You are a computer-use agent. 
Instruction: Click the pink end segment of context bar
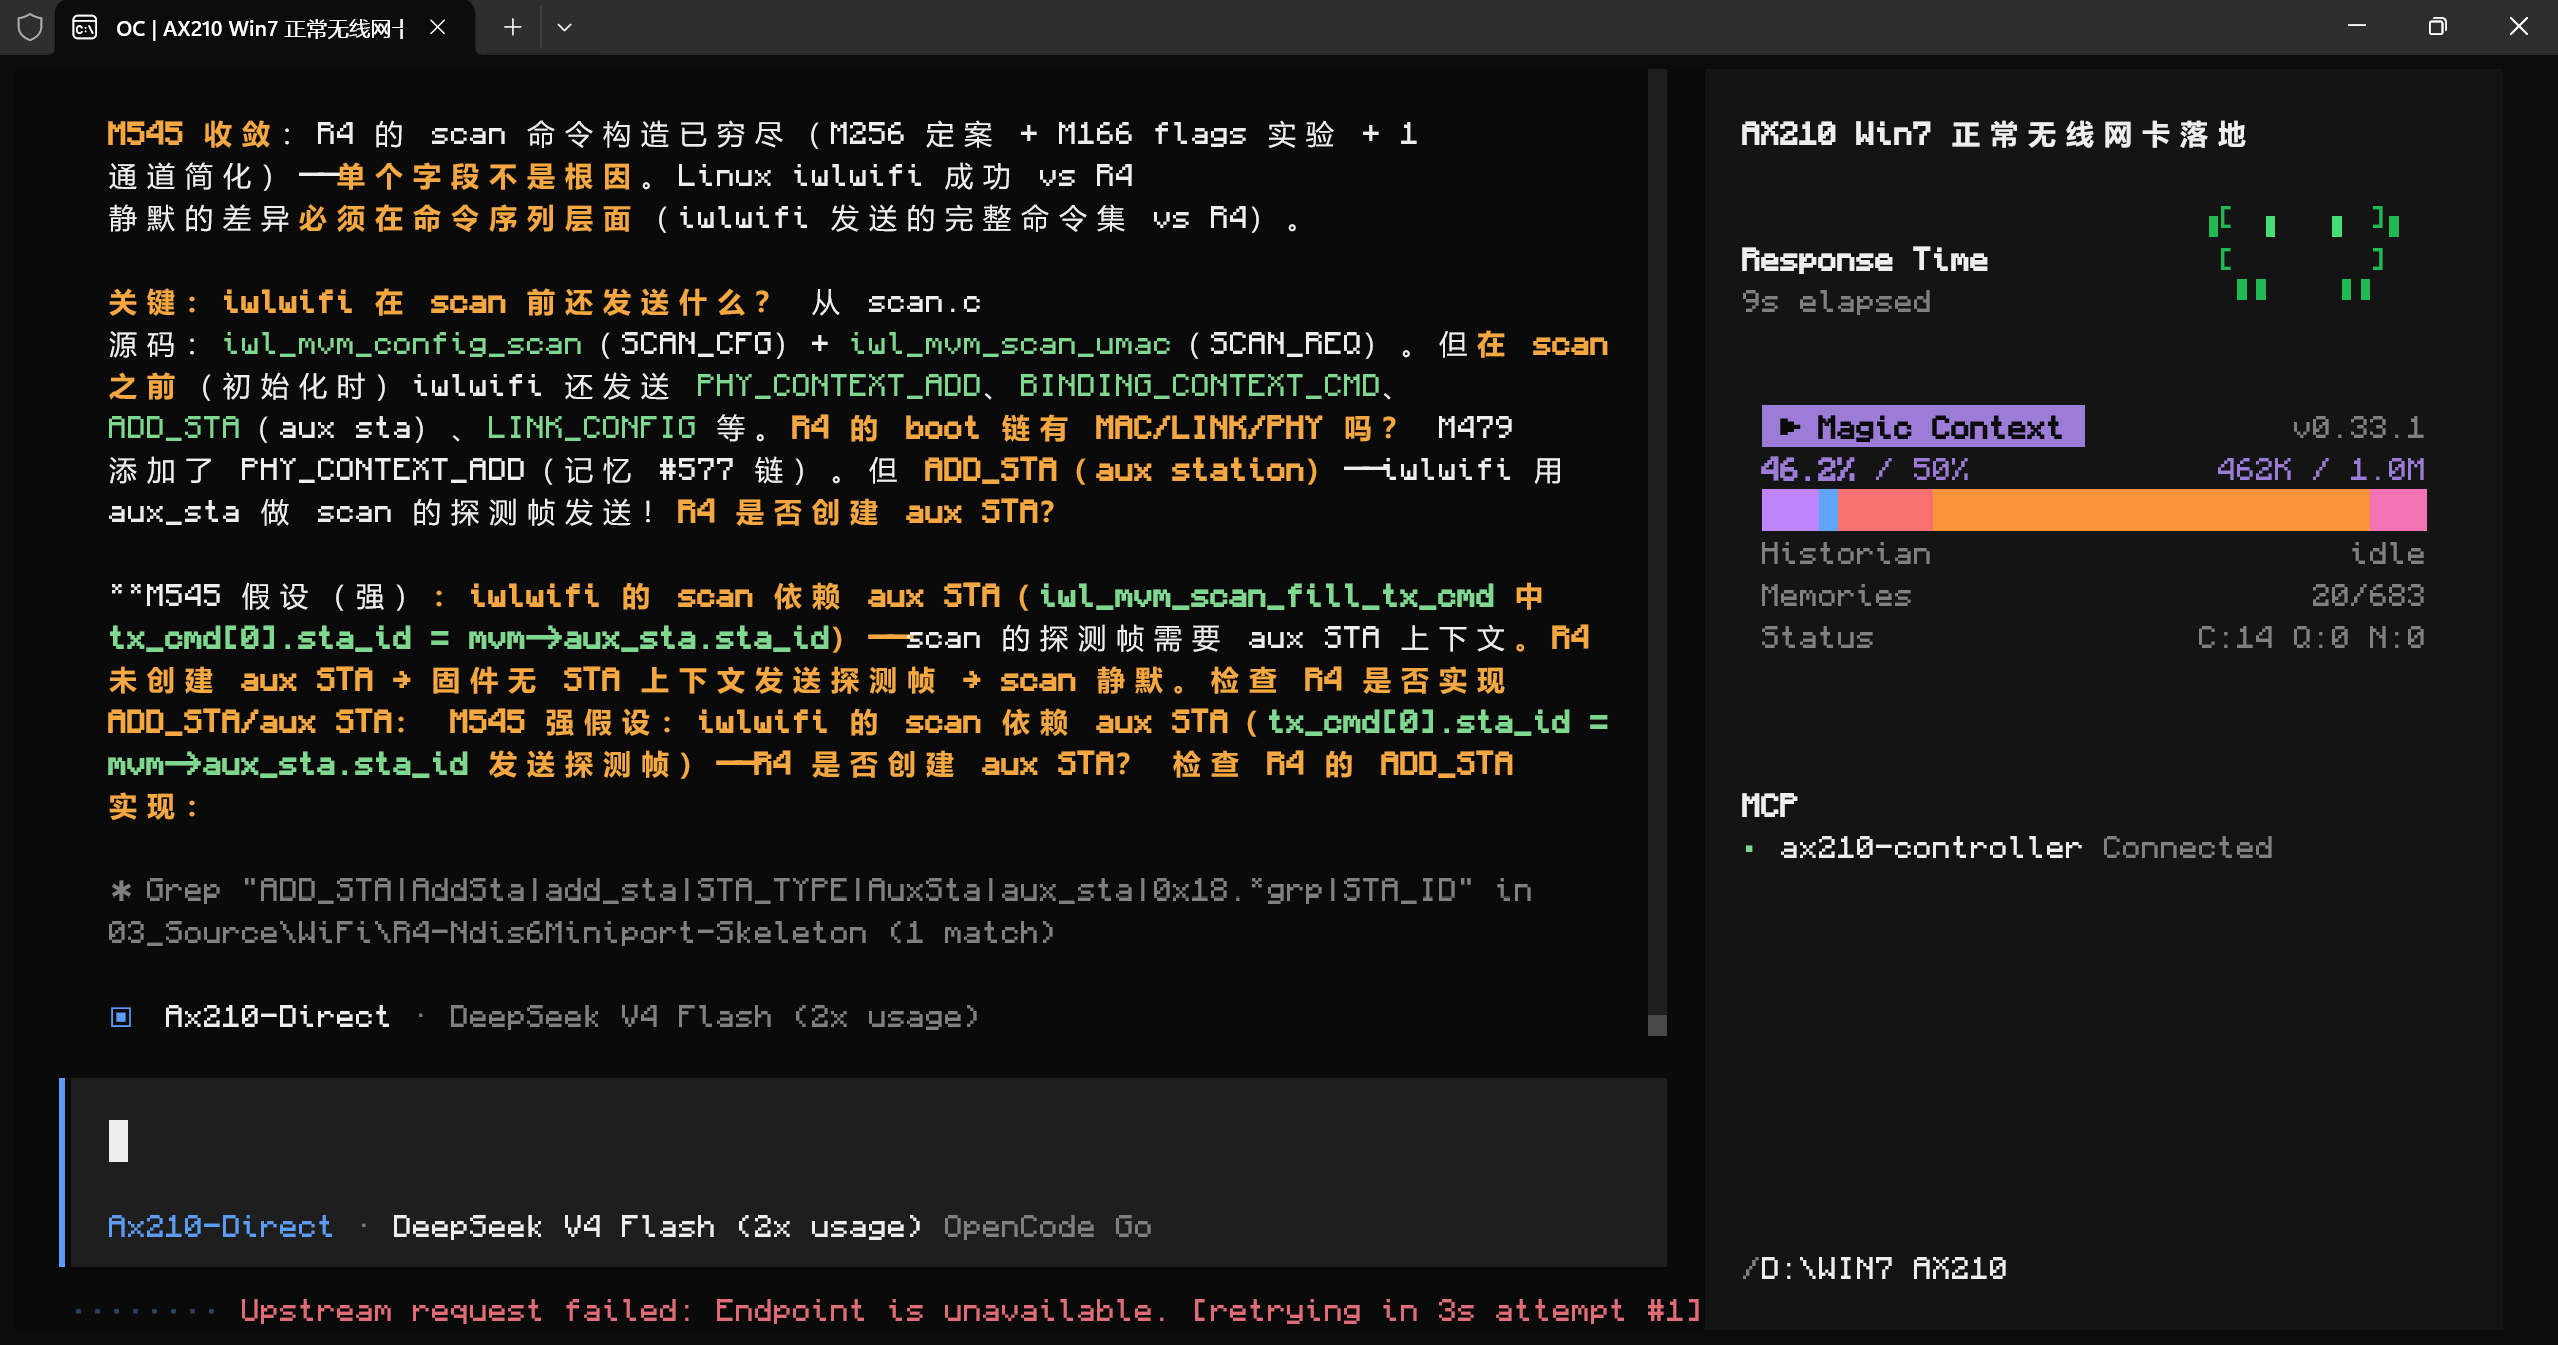coord(2397,510)
